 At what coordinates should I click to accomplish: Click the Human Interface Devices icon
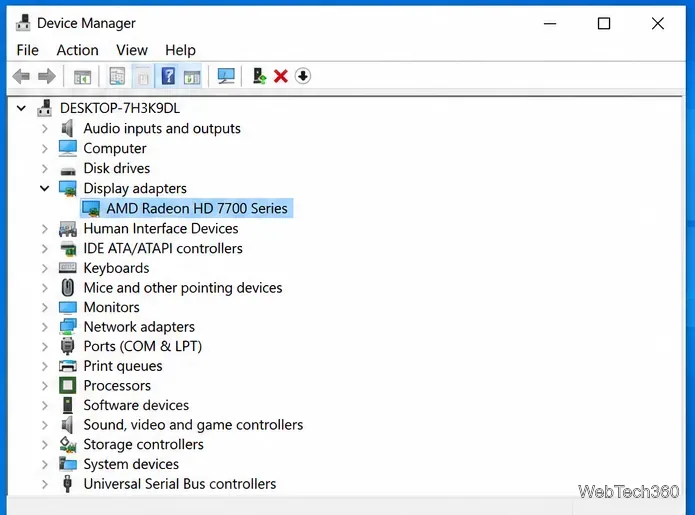click(68, 229)
